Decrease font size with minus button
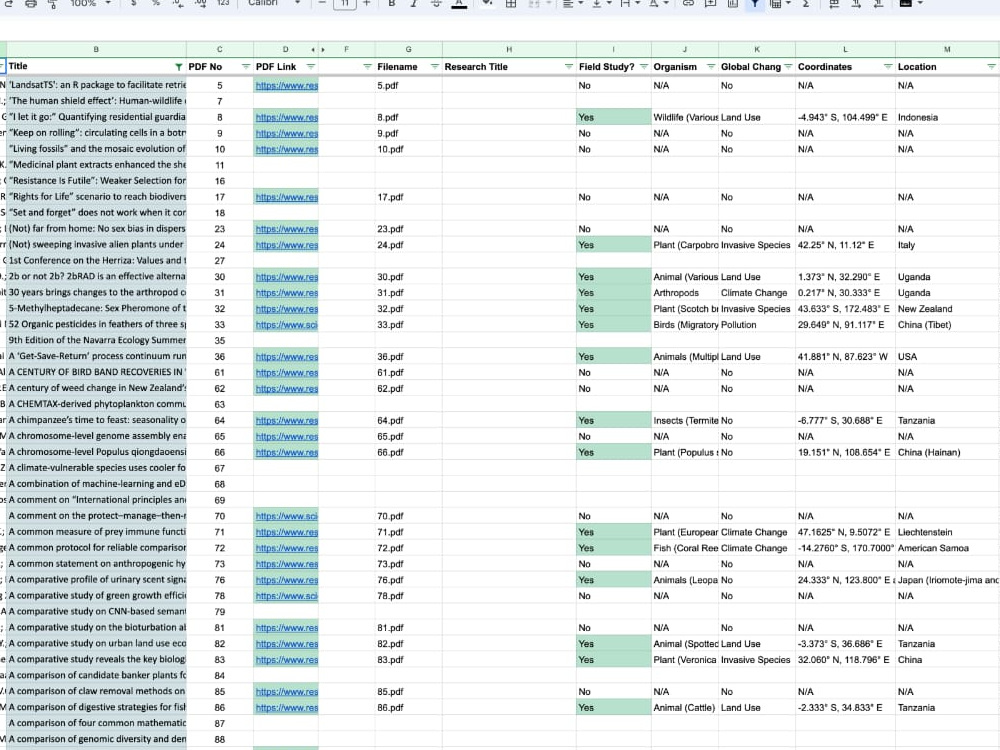 pos(322,4)
